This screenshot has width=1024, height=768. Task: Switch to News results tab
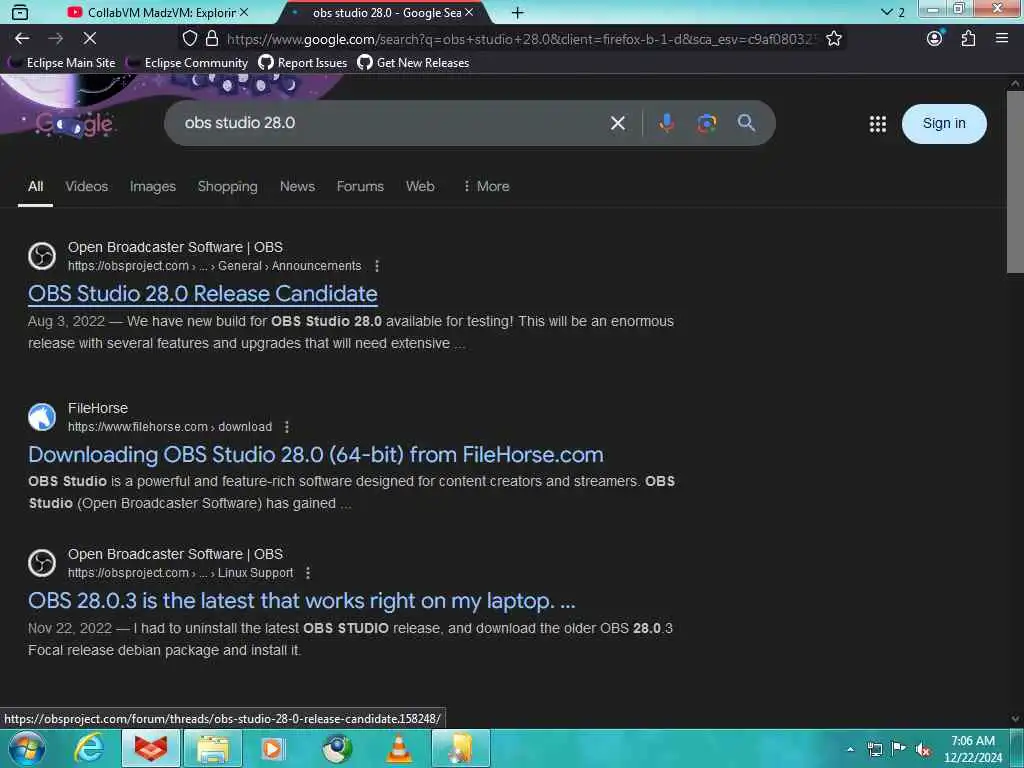[297, 187]
